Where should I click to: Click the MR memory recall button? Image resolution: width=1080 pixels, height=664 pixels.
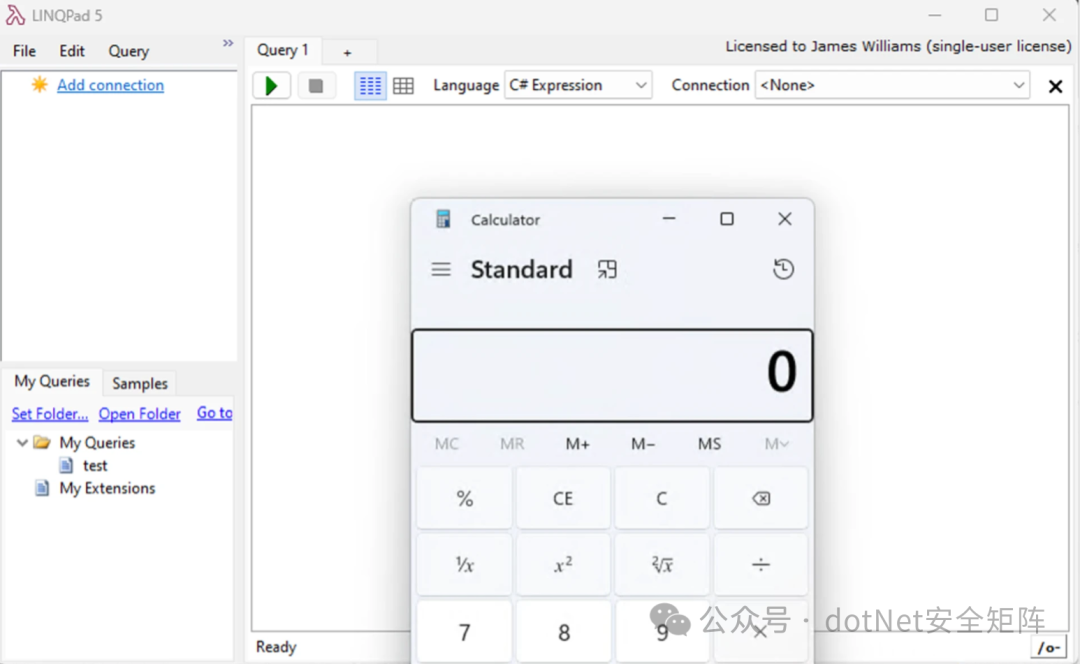click(512, 444)
